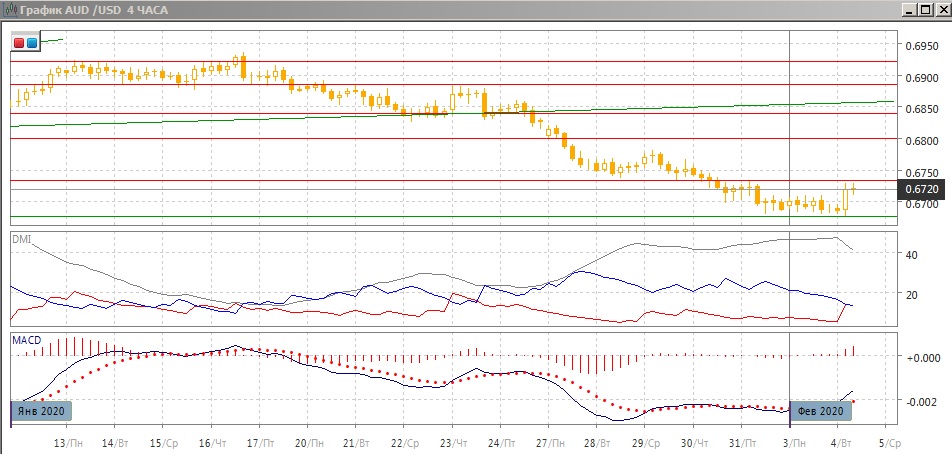This screenshot has width=952, height=454.
Task: Click the title text График AUD /USD 4 ЧАСА
Action: point(94,10)
